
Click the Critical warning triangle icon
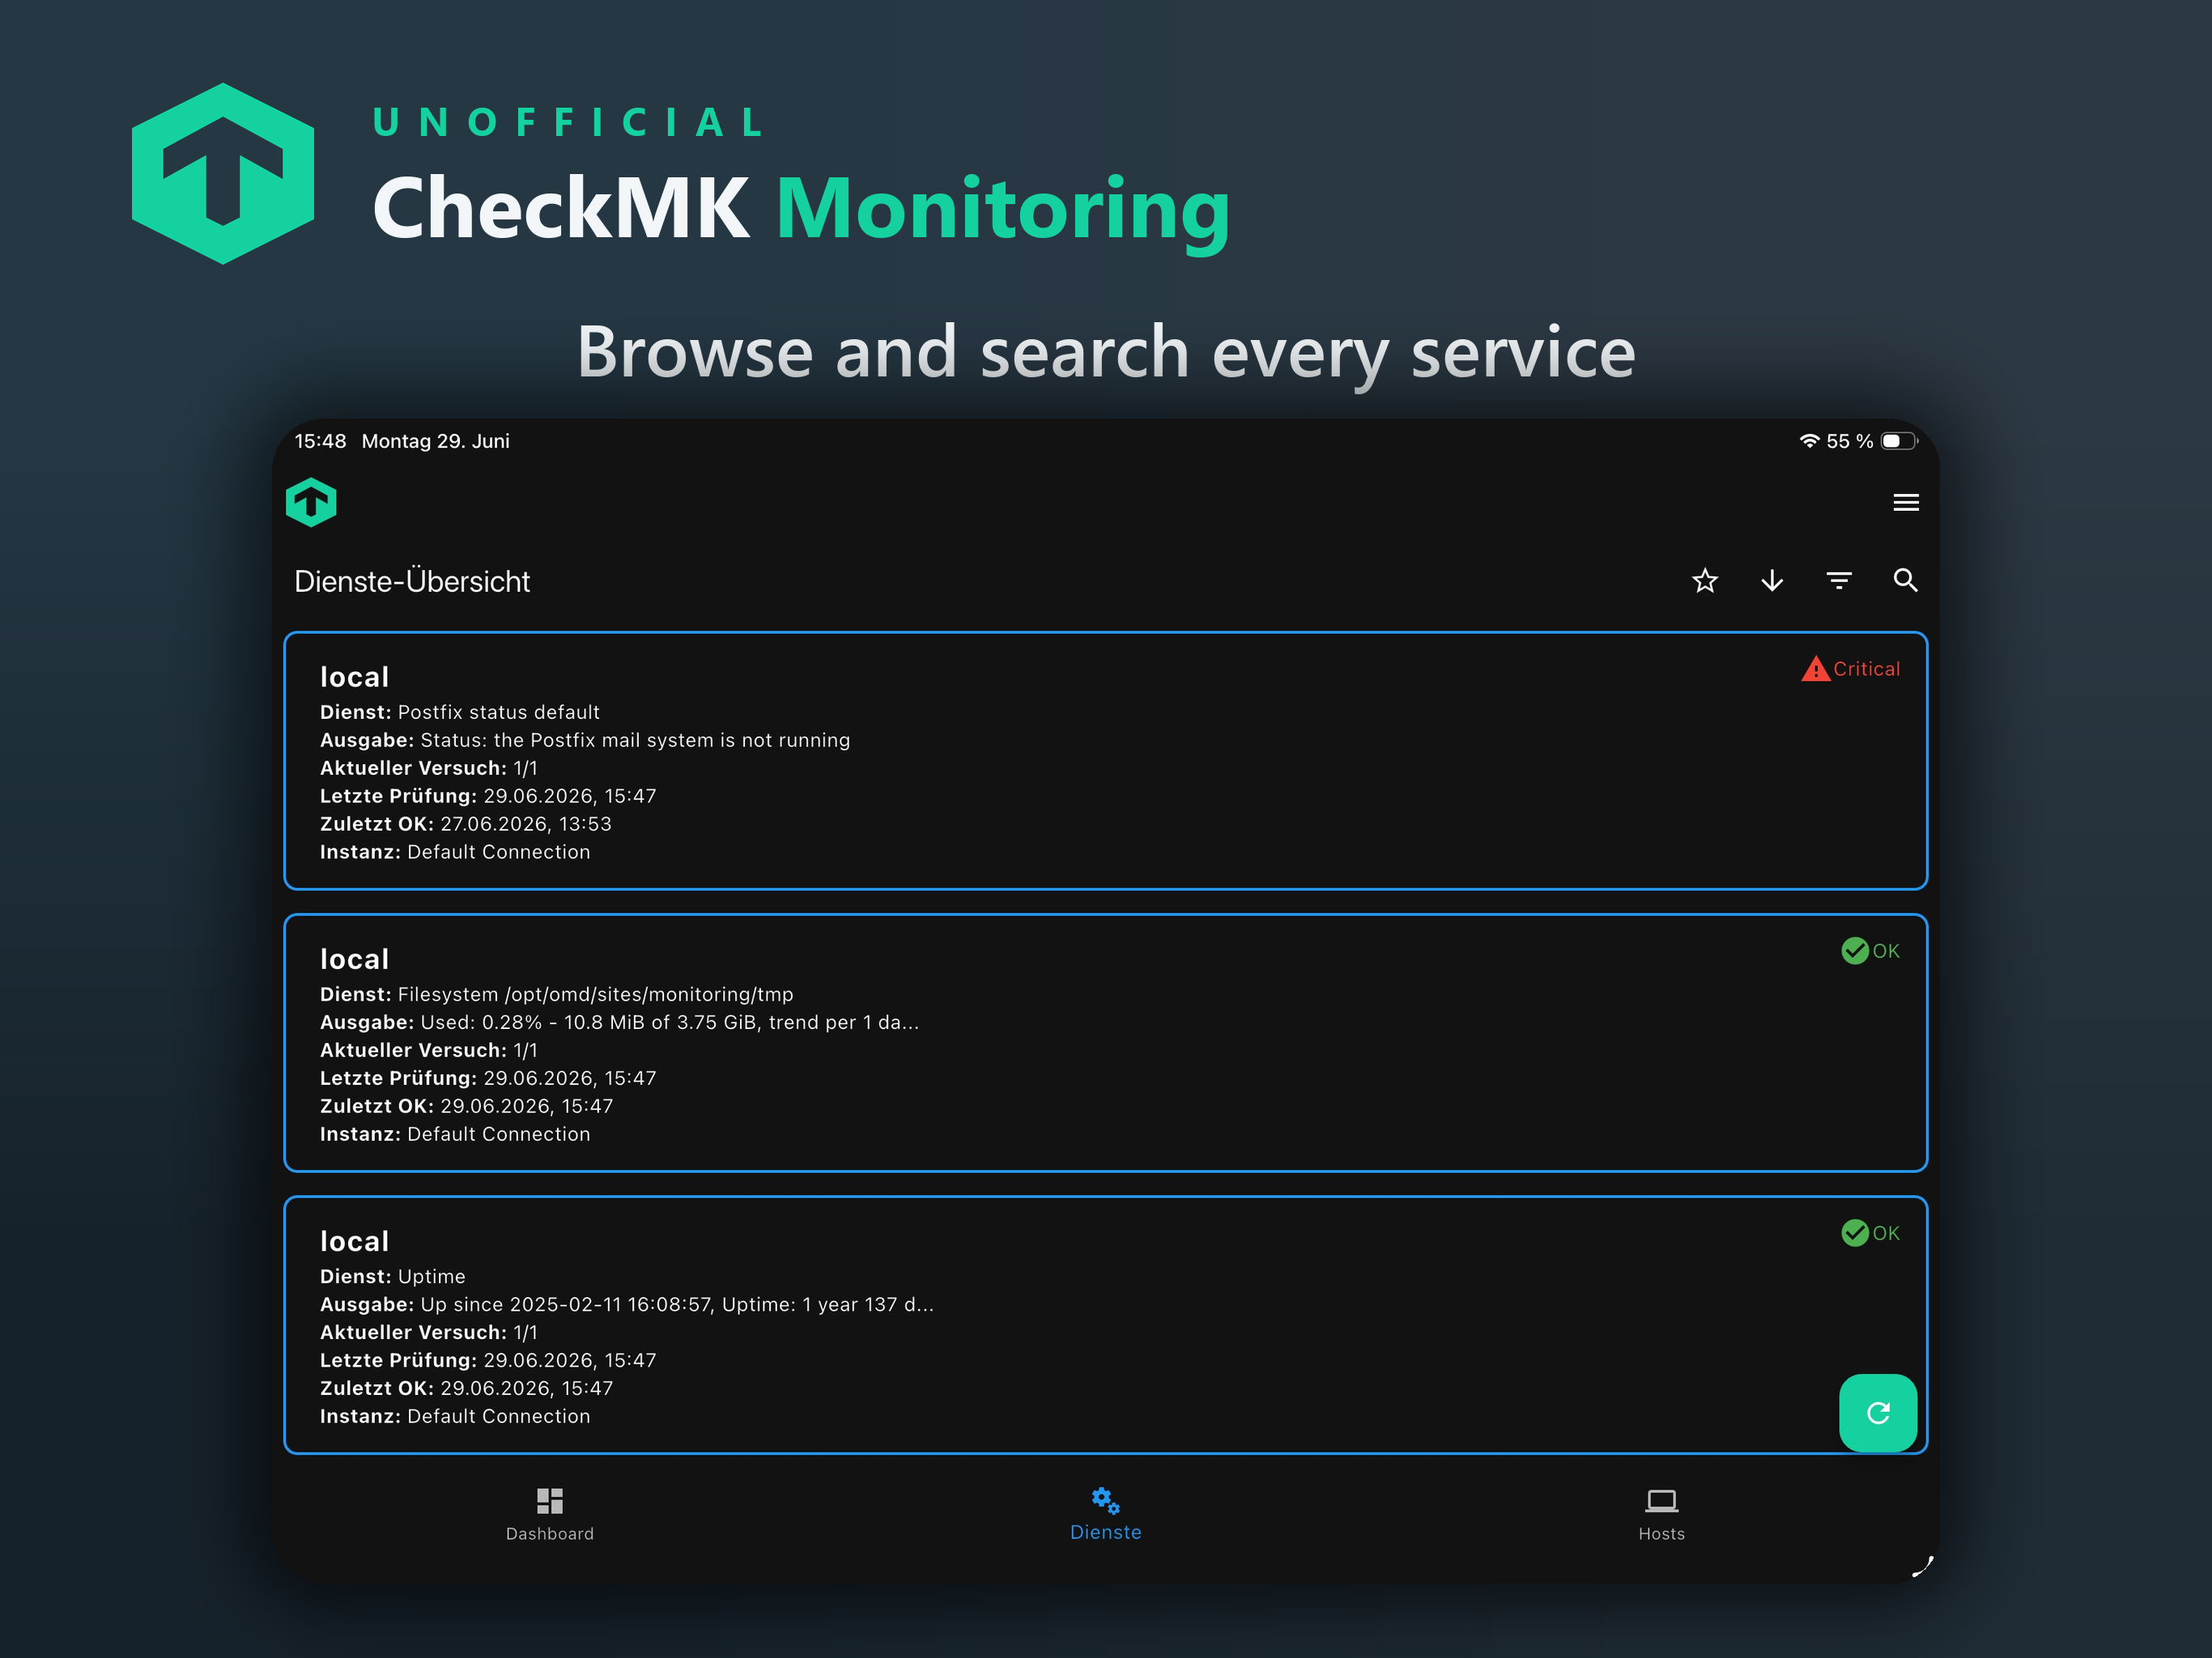point(1815,669)
